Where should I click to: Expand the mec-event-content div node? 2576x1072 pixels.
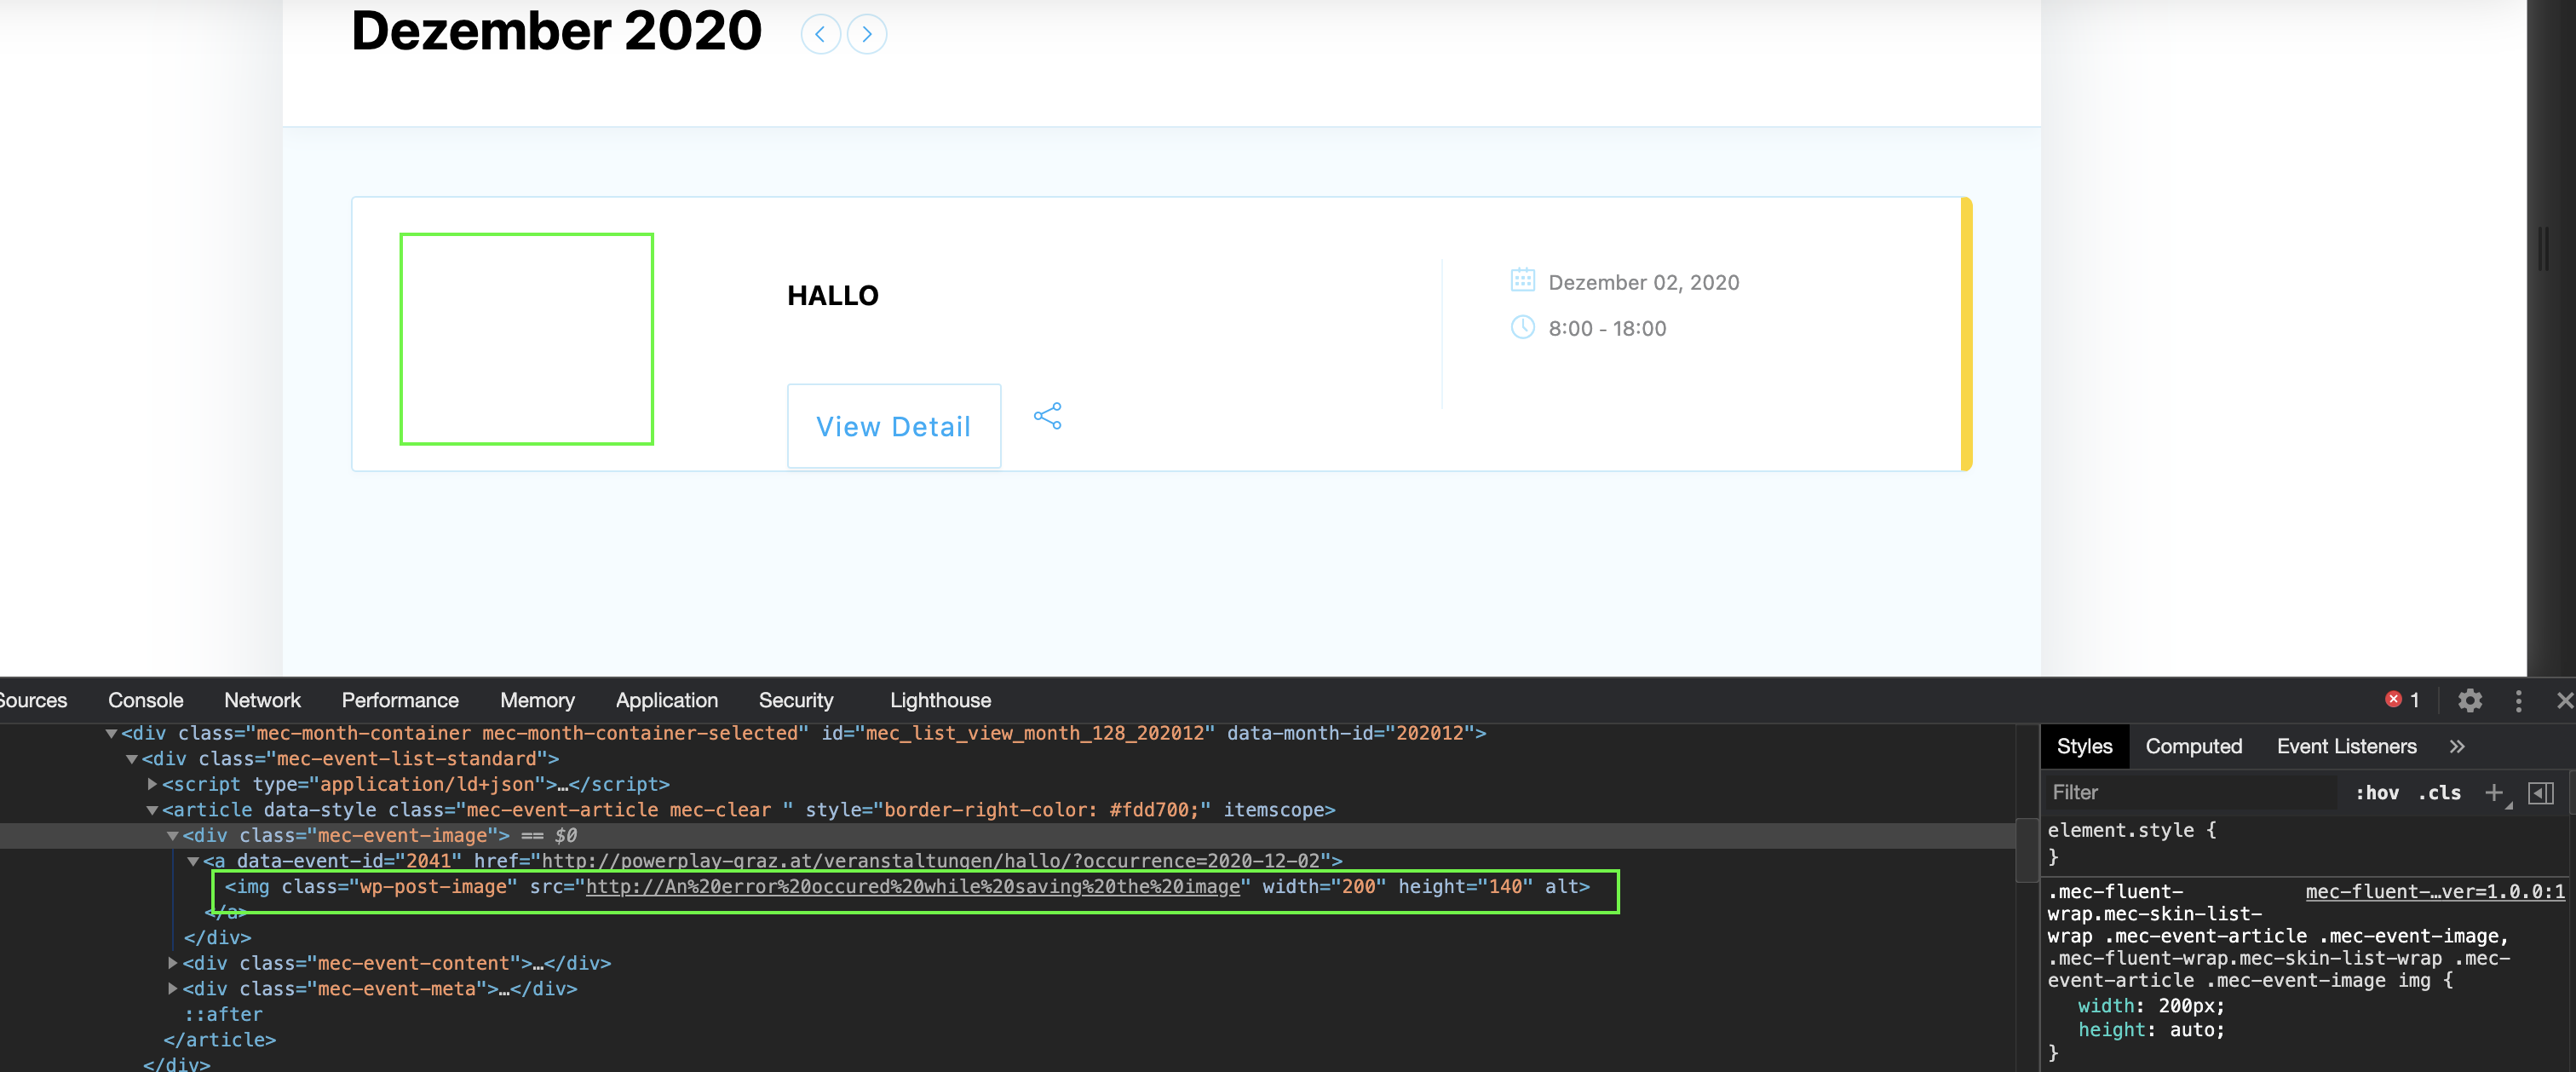173,963
